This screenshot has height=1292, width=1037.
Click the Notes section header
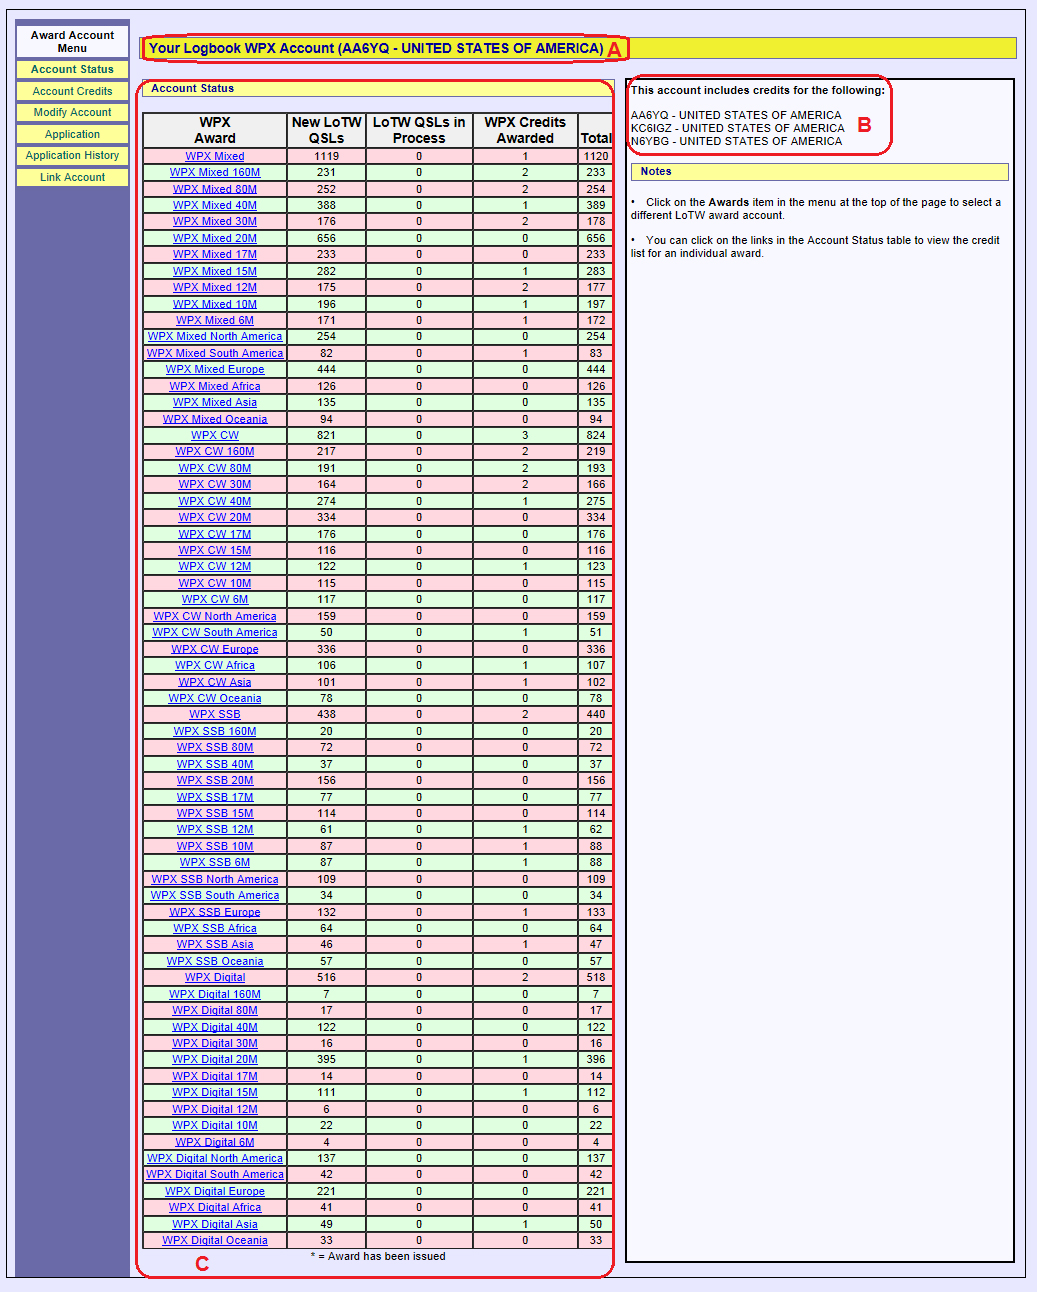point(656,172)
